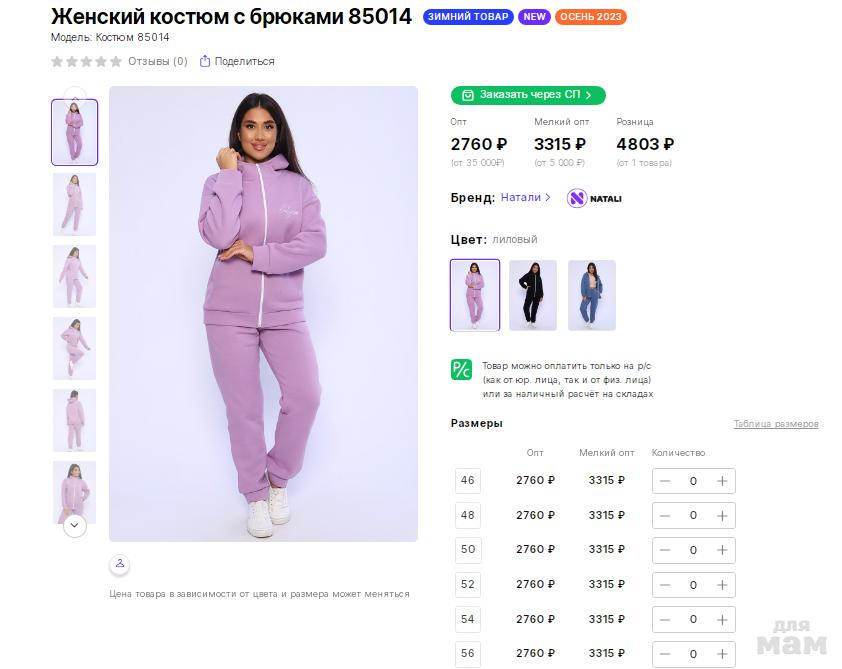Open the 'Таблица размеров' size chart link
The image size is (842, 669).
point(776,424)
